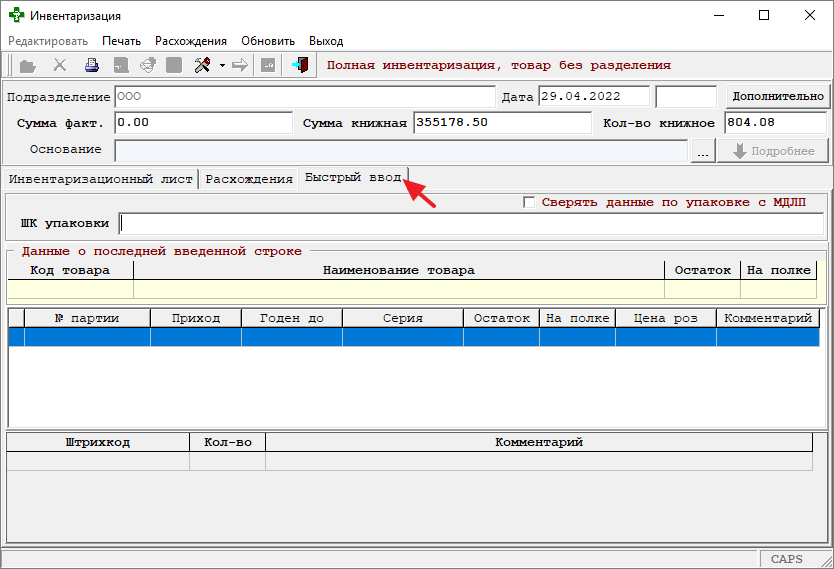The width and height of the screenshot is (834, 569).
Task: Click into the 'ШК упаковки' input field
Action: 470,223
